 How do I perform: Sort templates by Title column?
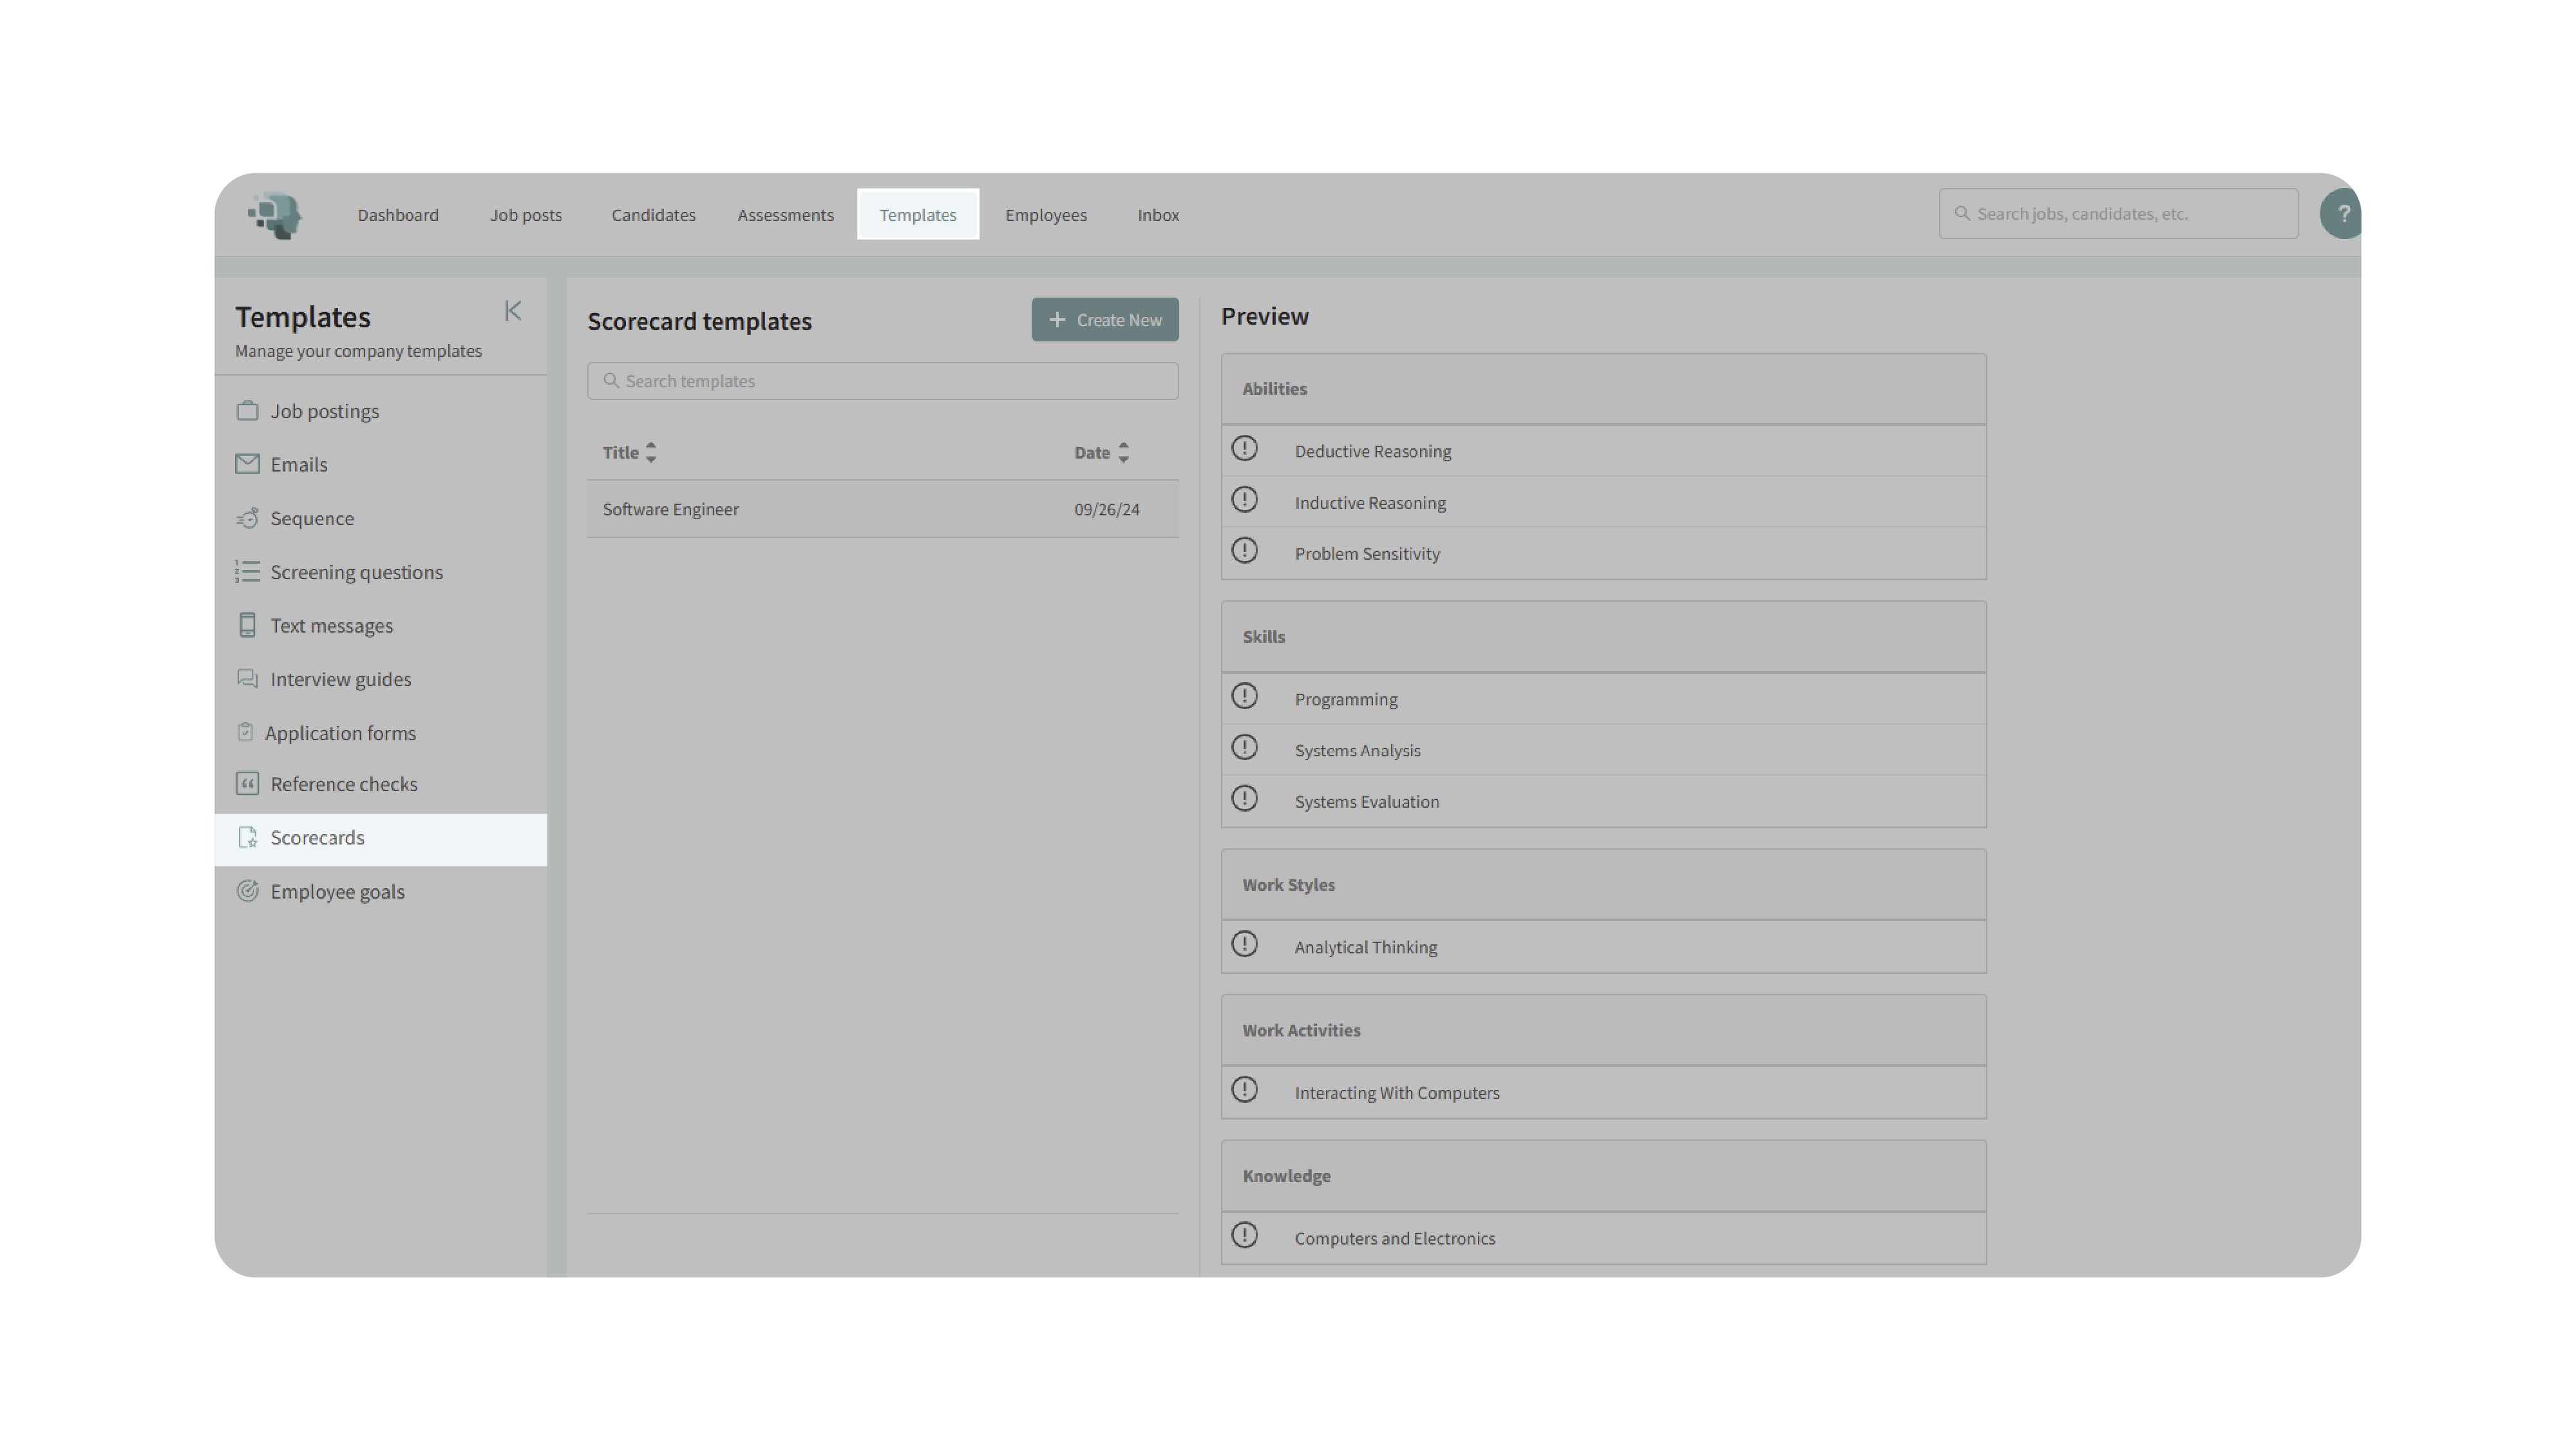(x=629, y=453)
